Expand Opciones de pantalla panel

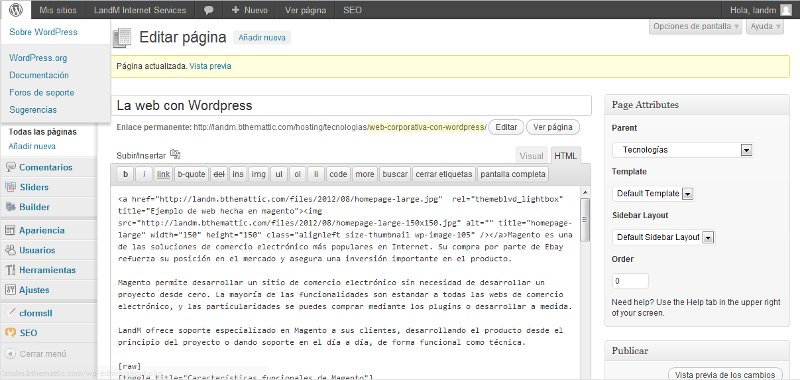tap(695, 26)
